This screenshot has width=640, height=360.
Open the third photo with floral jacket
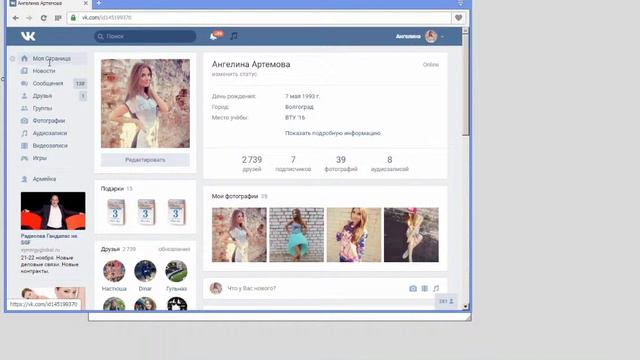pos(354,235)
